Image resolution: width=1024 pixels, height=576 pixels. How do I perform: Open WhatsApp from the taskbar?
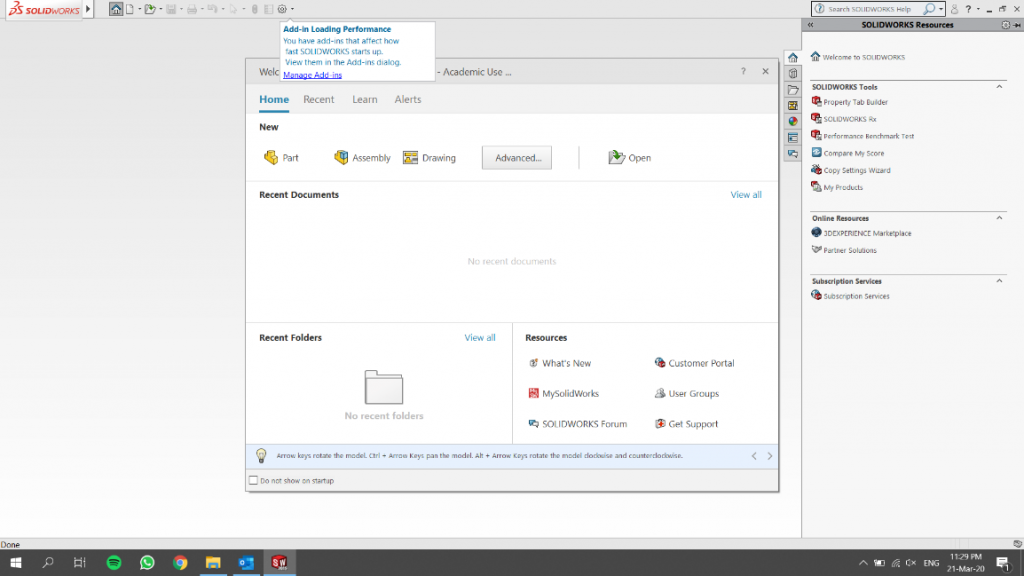pyautogui.click(x=147, y=562)
